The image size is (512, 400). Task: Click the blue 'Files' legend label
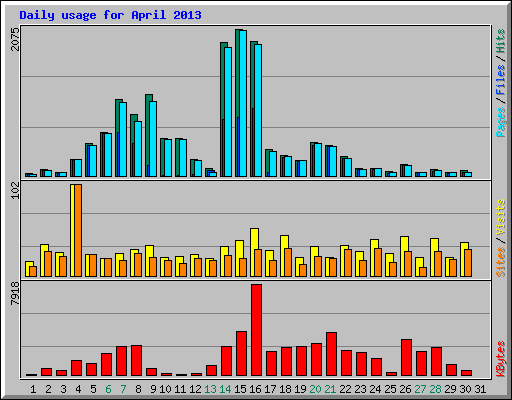click(x=501, y=79)
